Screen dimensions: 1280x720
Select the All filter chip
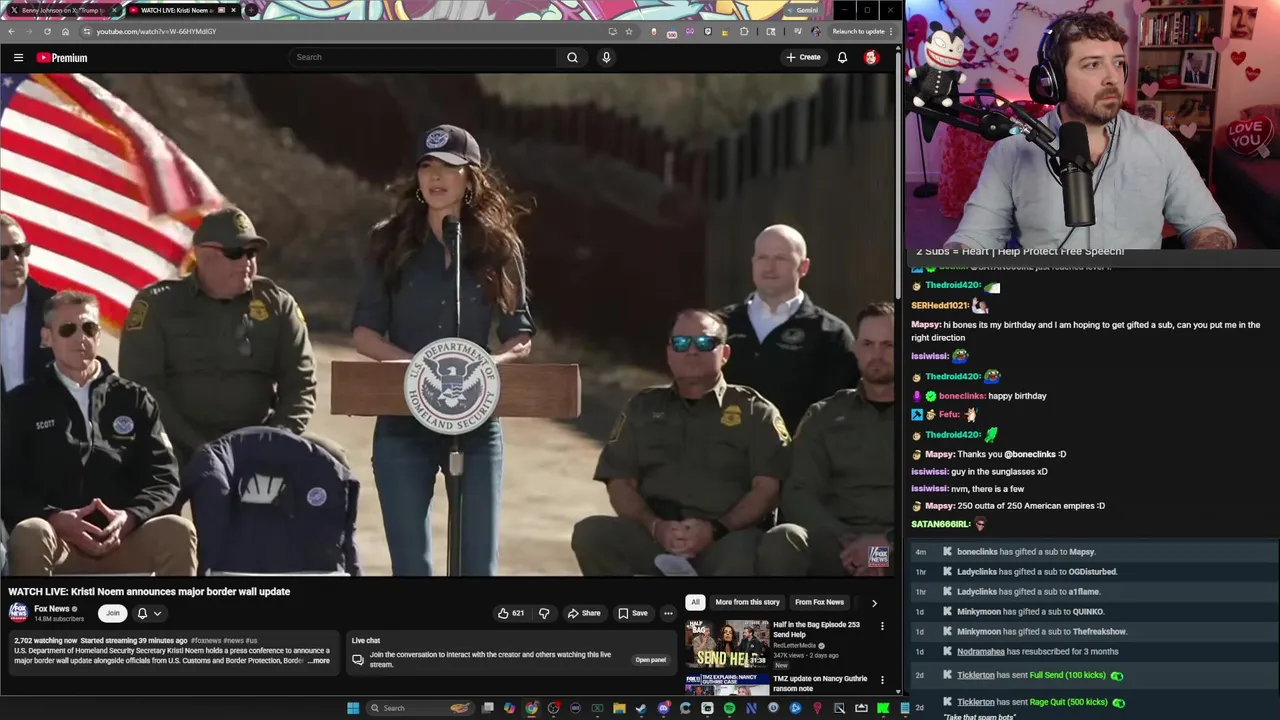[695, 602]
